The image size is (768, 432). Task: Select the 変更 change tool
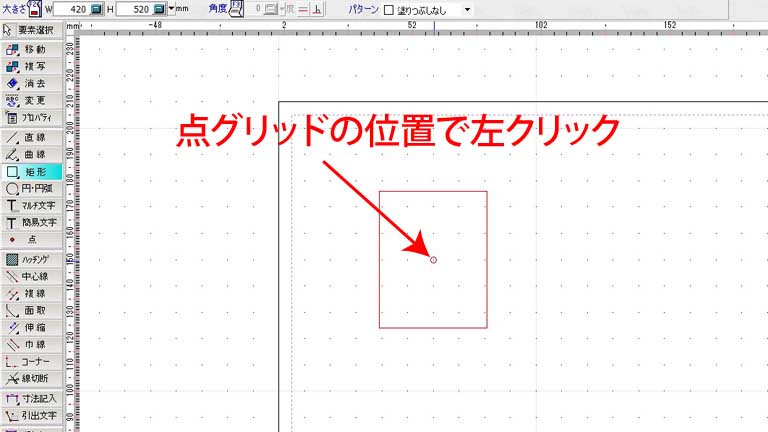coord(32,101)
